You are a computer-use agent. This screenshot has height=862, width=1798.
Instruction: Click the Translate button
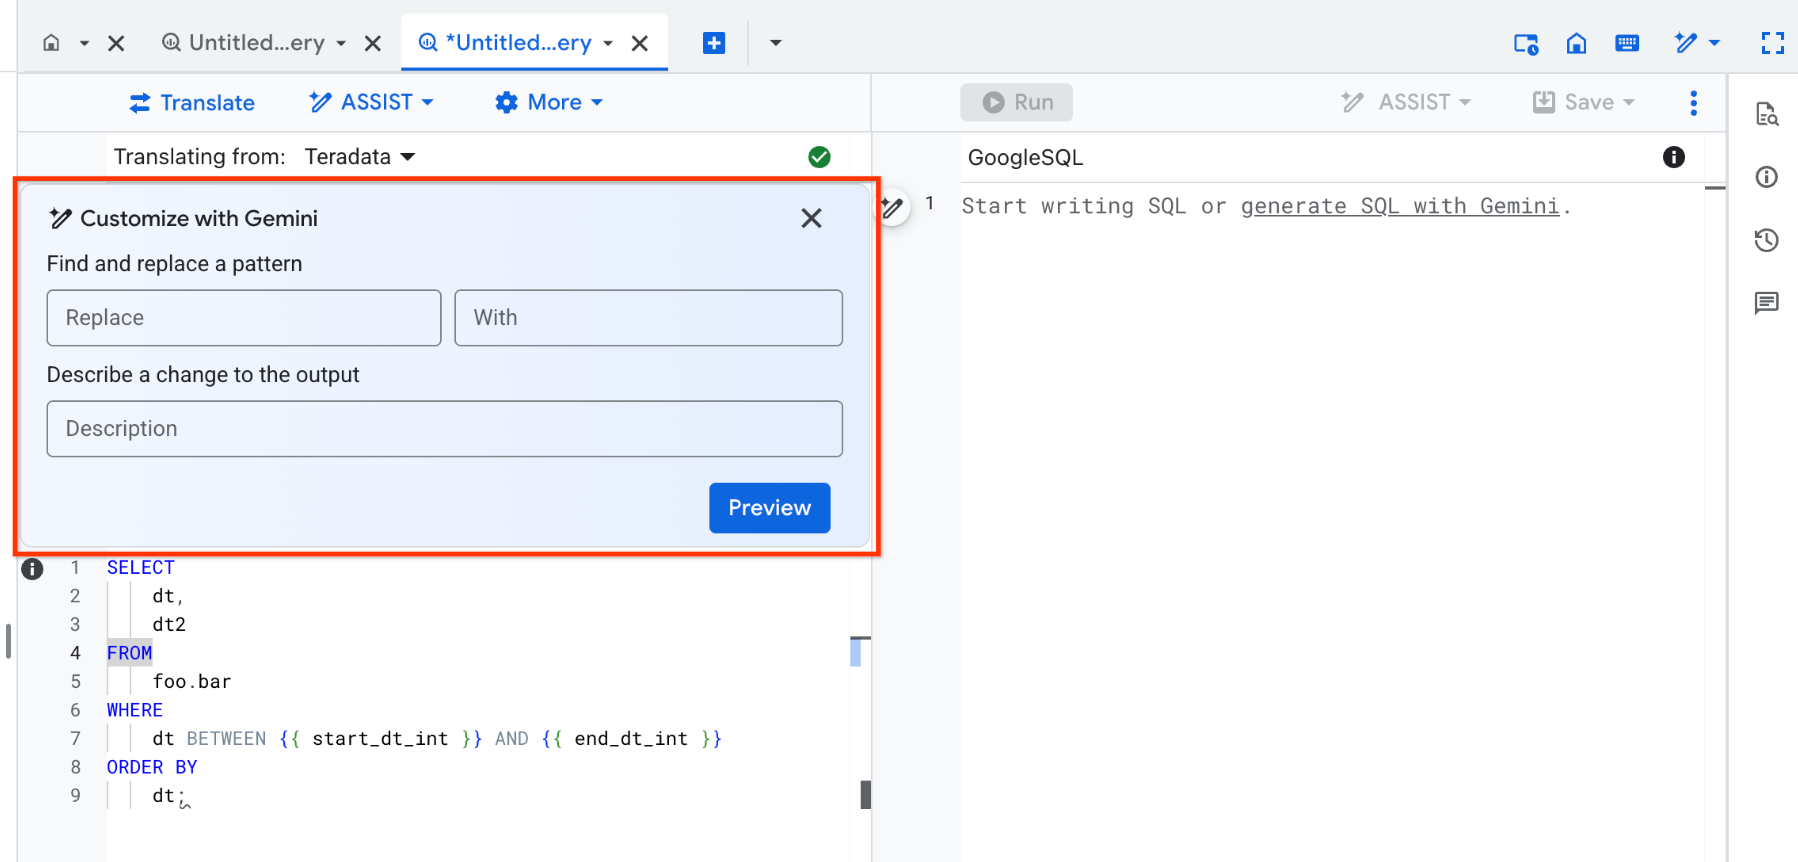192,103
